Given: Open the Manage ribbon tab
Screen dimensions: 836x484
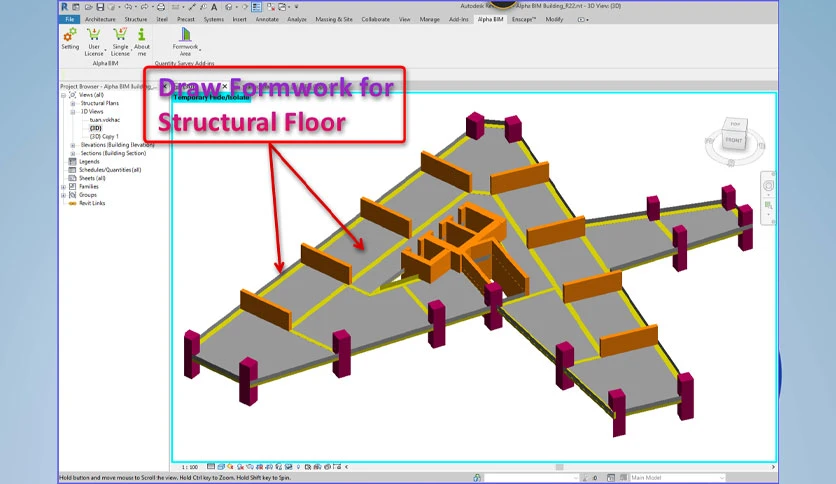Looking at the screenshot, I should pyautogui.click(x=429, y=19).
